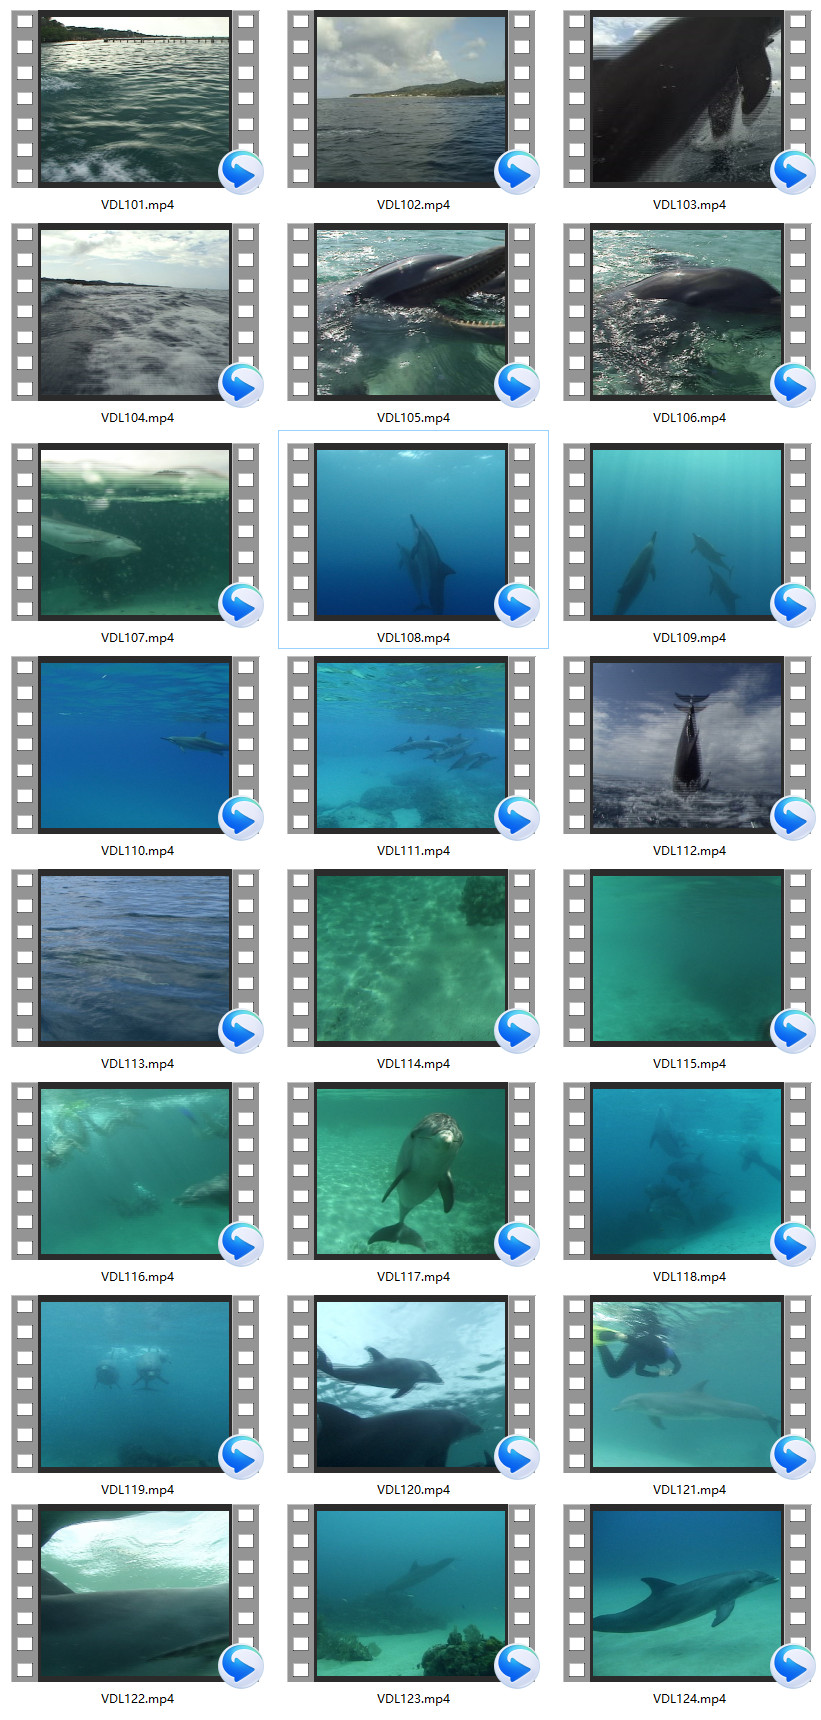Click the blue player badge on VDL106.mp4
Viewport: 821px width, 1720px height.
(793, 385)
